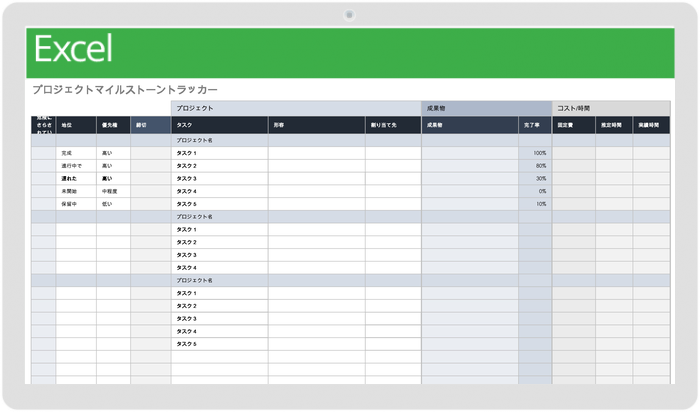
Task: Select the 保留中 status cell
Action: (76, 204)
